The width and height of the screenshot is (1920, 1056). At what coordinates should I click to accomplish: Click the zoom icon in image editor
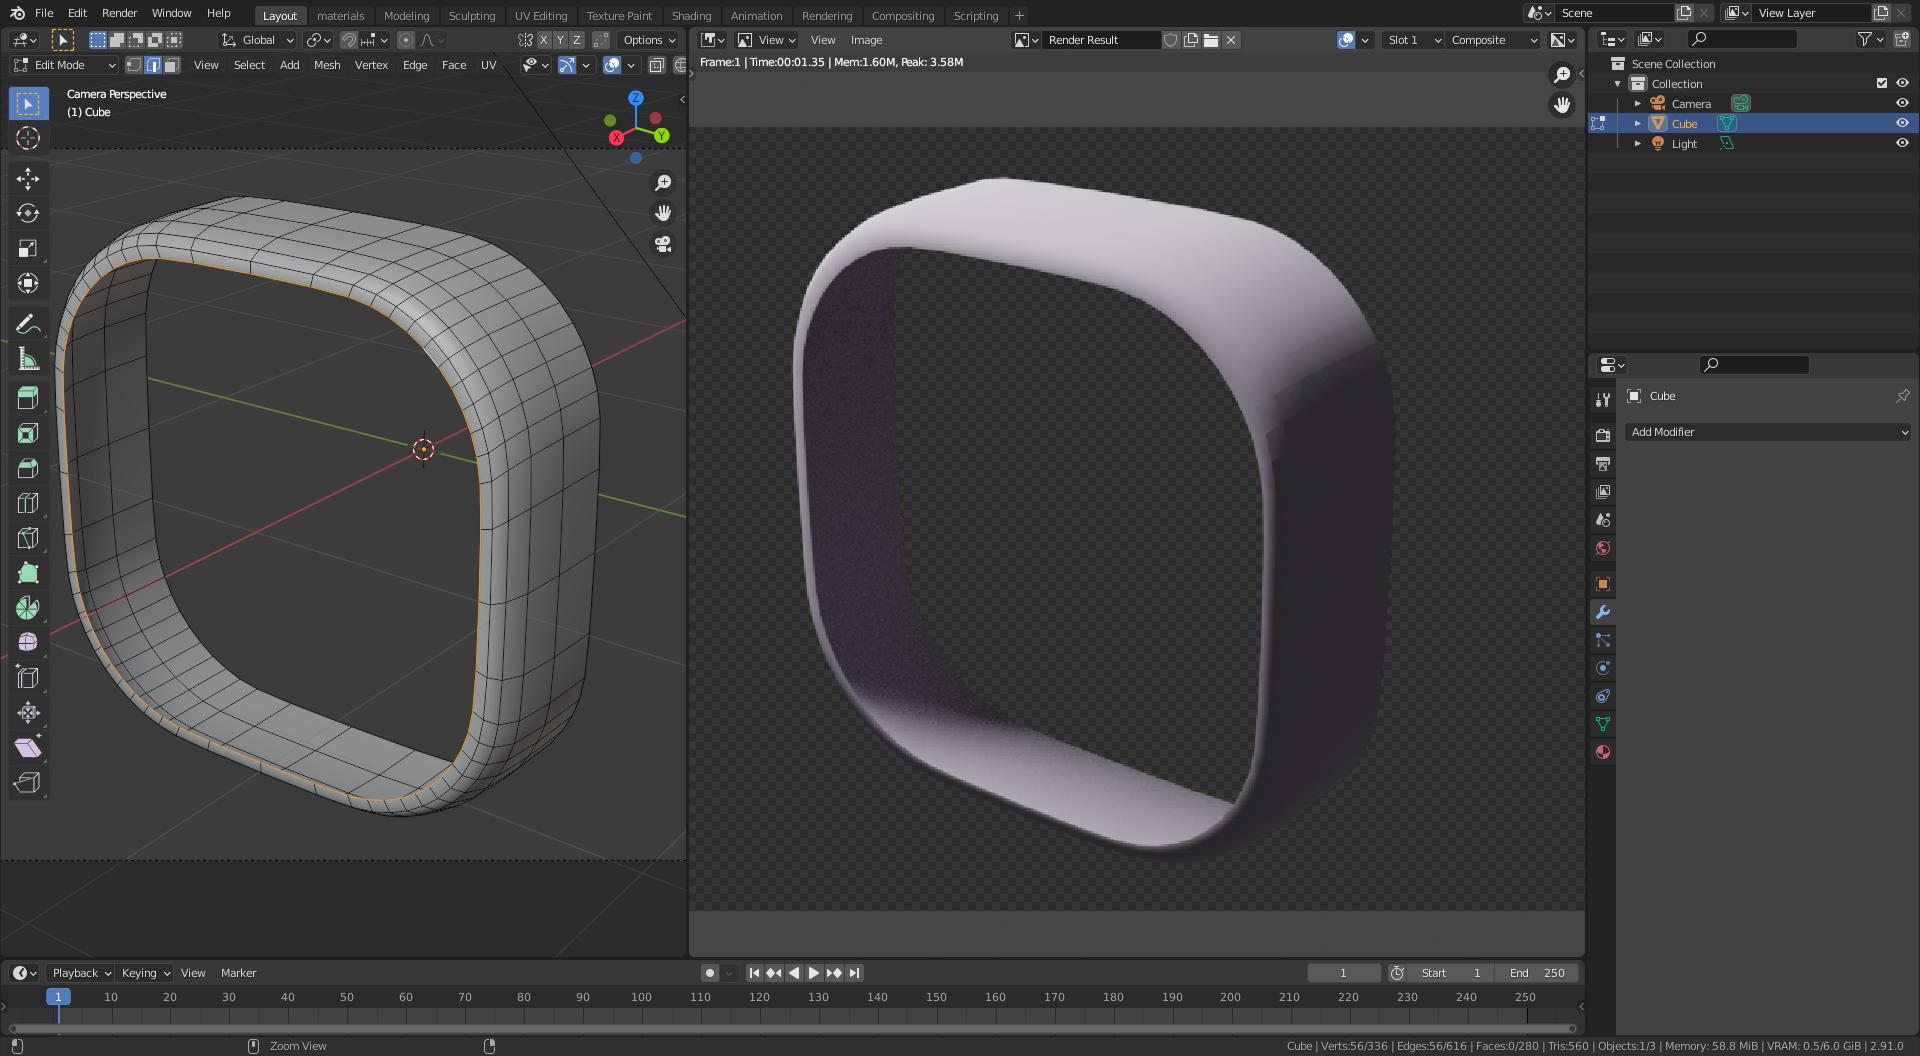(x=1562, y=75)
